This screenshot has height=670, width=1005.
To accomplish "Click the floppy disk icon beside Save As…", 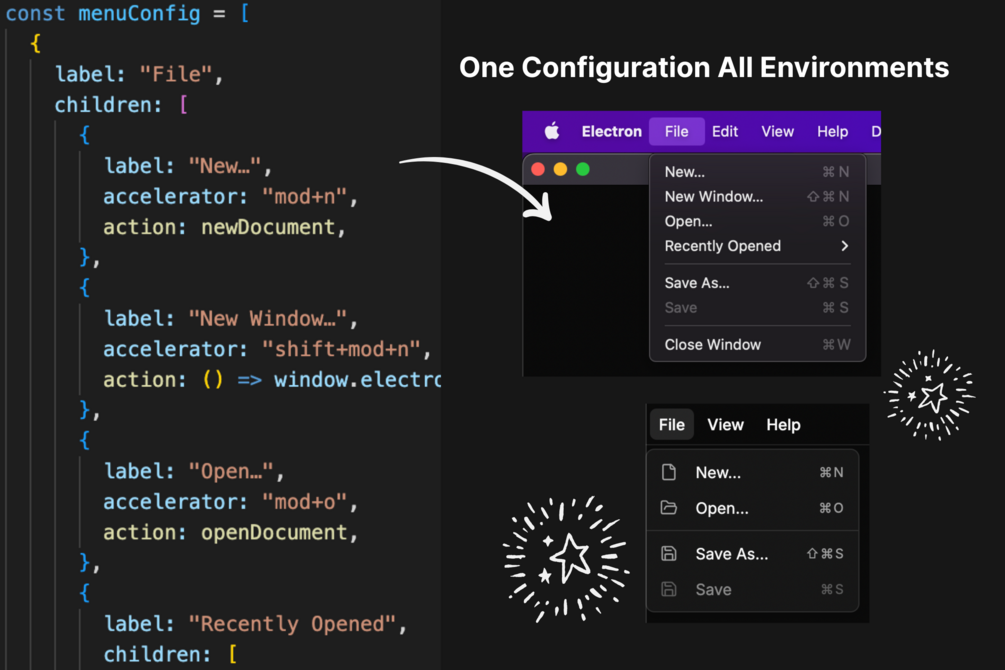I will 669,553.
